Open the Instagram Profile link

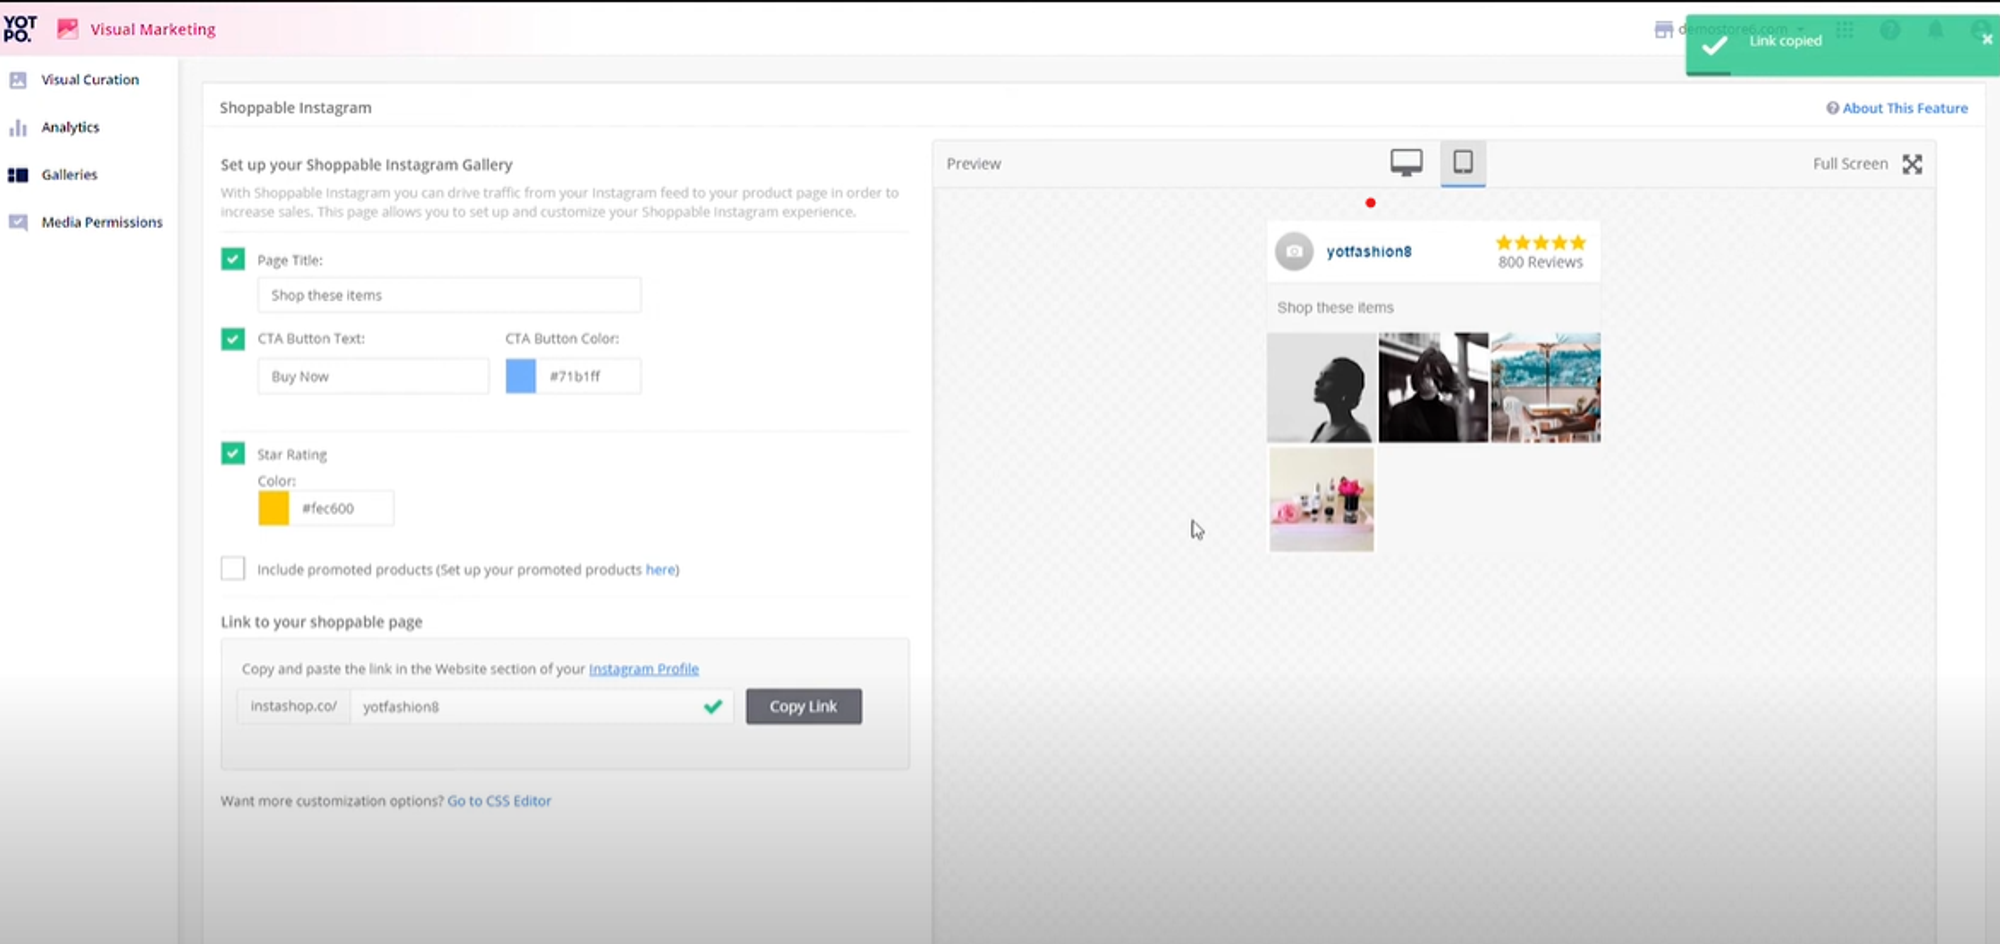pos(644,669)
